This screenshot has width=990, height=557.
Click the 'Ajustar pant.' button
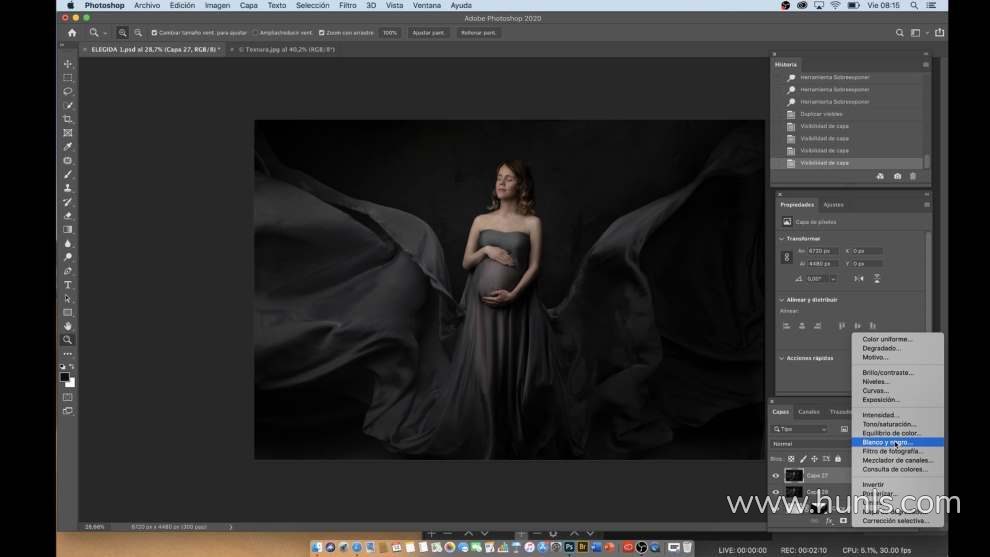[428, 33]
